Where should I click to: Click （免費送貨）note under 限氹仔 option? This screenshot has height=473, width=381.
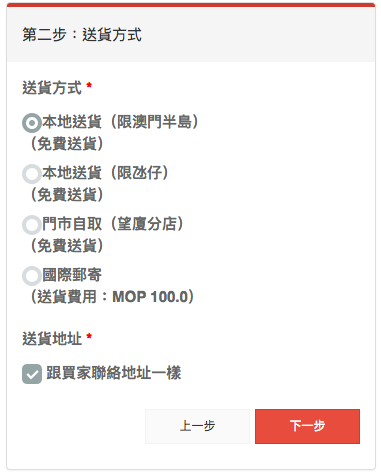[x=67, y=195]
